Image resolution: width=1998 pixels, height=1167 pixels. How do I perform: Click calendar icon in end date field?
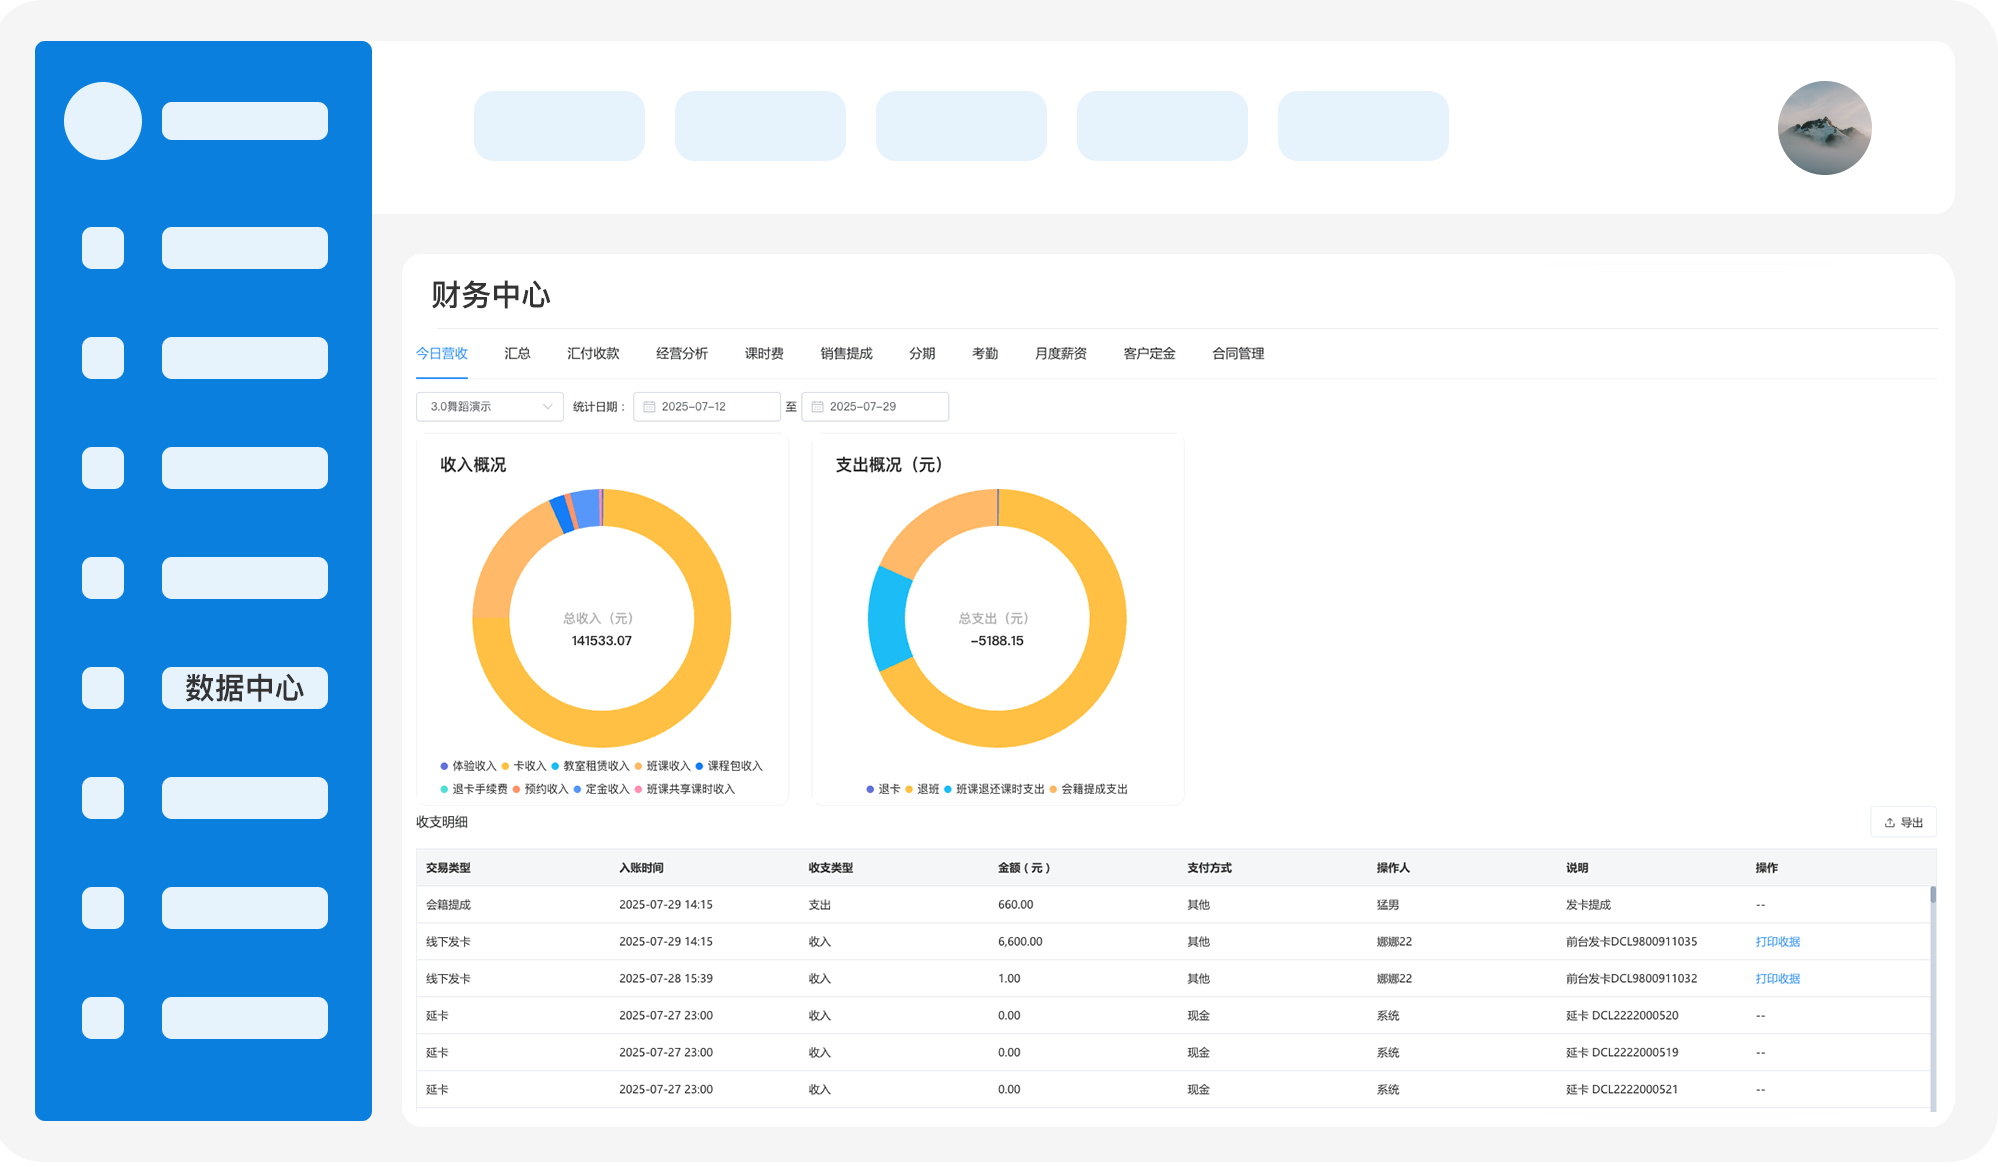(x=817, y=407)
